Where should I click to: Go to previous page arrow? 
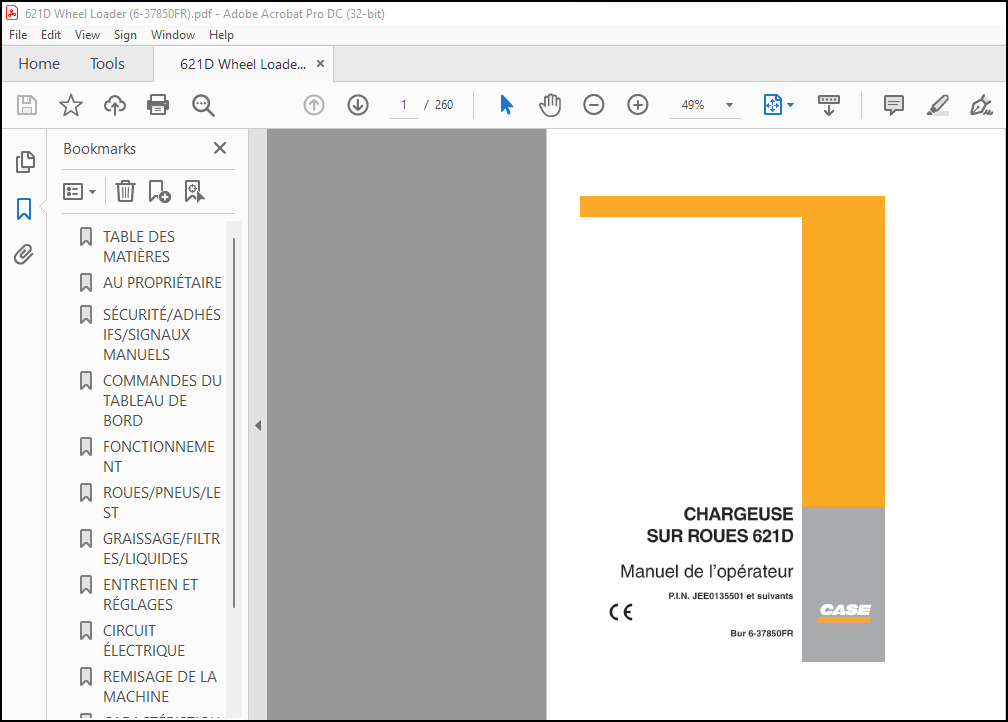[x=314, y=105]
